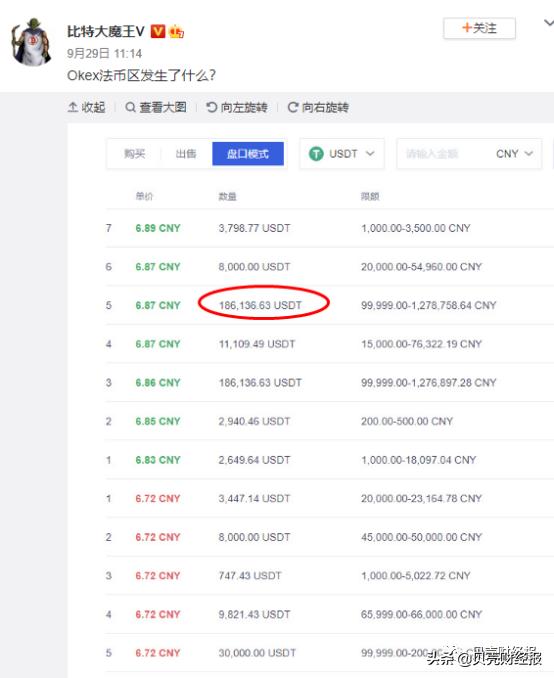Click the 6.85 CNY price
The width and height of the screenshot is (554, 678).
pos(158,421)
